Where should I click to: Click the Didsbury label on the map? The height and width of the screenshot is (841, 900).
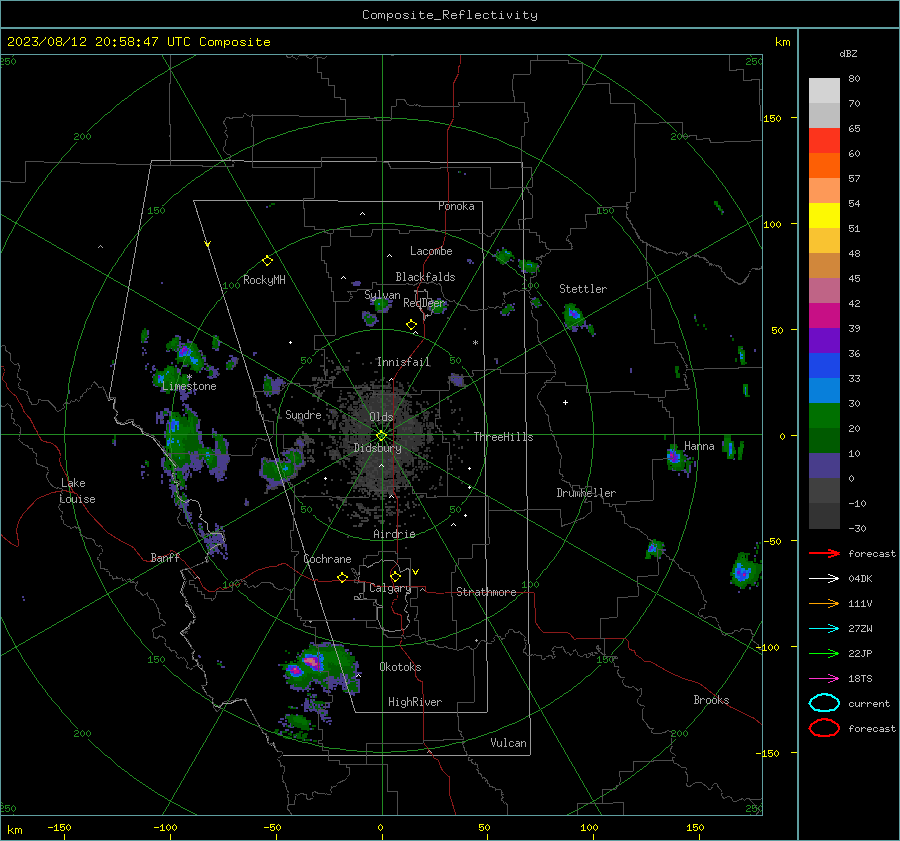[377, 448]
